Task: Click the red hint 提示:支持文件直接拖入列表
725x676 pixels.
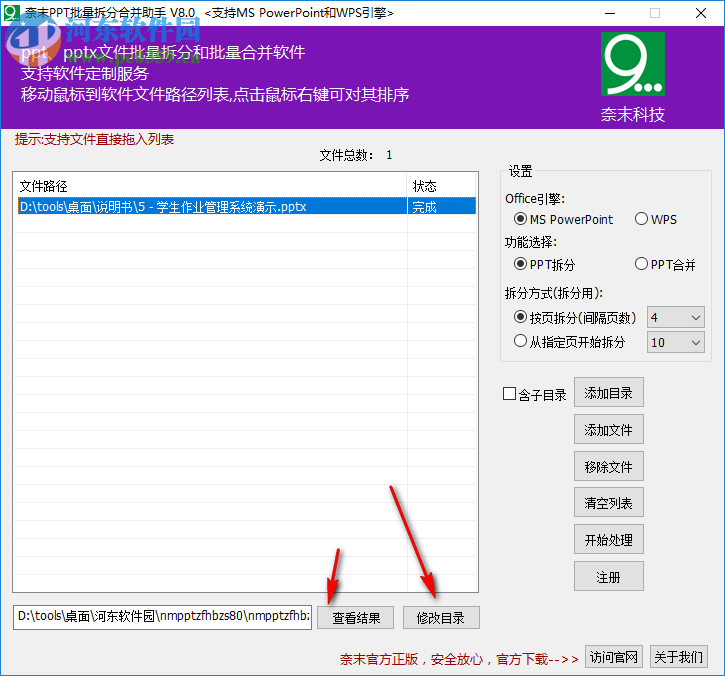Action: 94,139
